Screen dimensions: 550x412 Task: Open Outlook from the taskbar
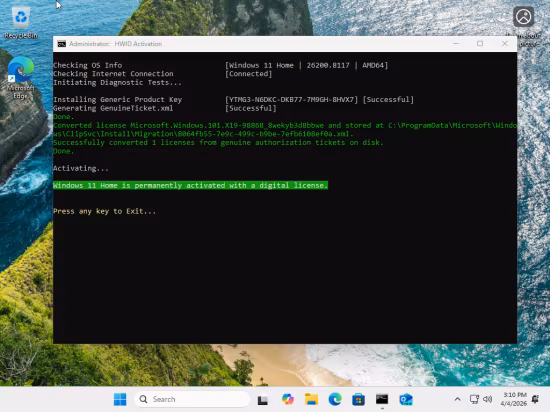(406, 399)
